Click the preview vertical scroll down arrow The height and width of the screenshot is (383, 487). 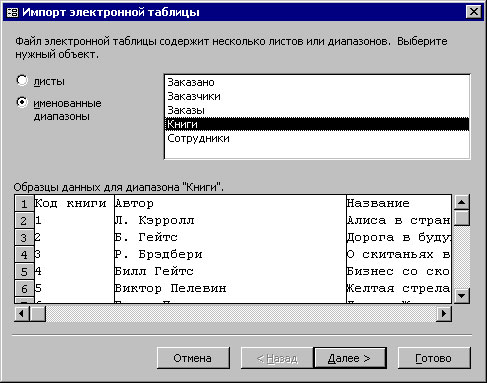[462, 295]
